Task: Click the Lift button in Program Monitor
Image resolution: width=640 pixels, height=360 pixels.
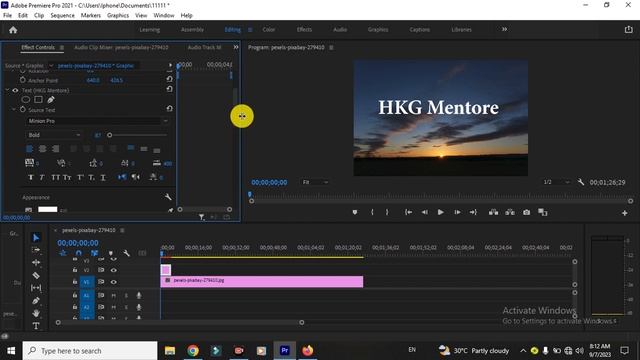Action: [x=493, y=212]
